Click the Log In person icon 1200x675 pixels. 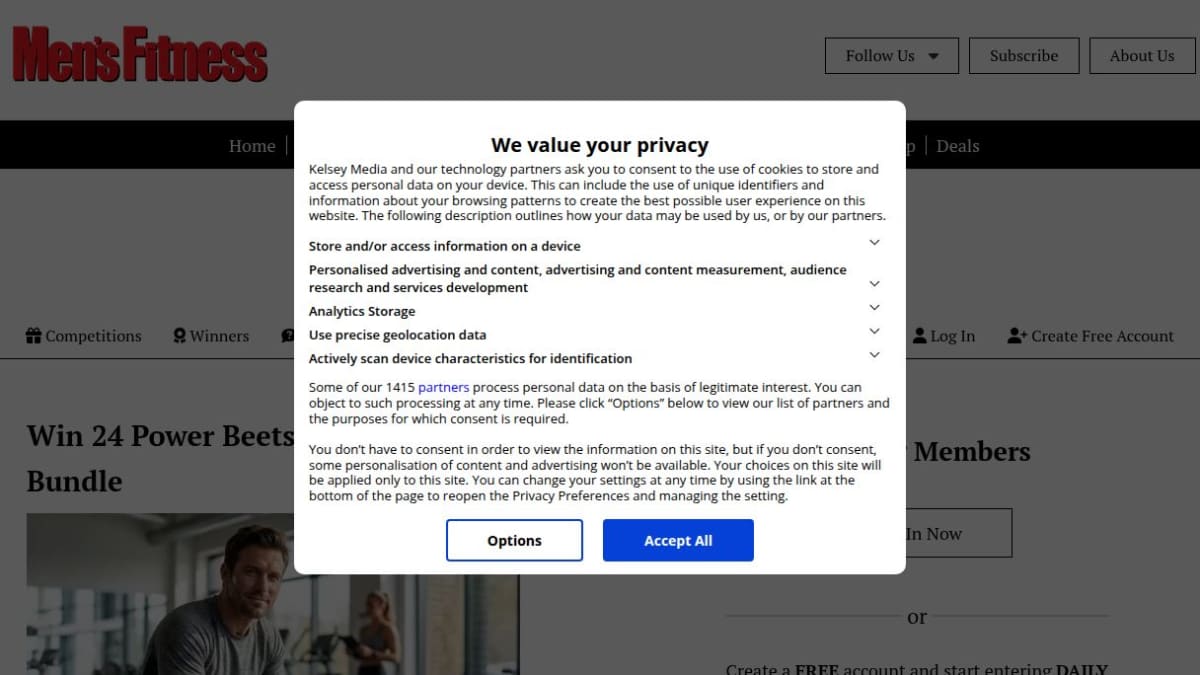(920, 336)
